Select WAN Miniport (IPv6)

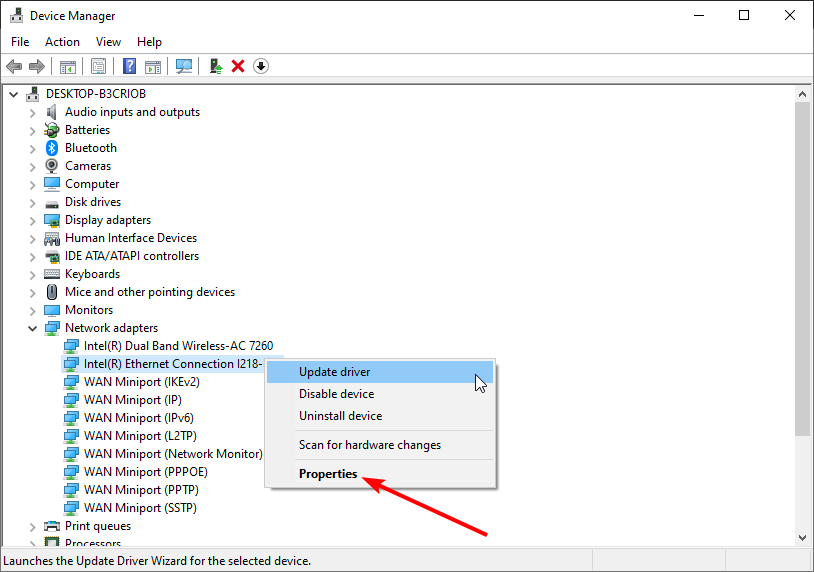138,418
